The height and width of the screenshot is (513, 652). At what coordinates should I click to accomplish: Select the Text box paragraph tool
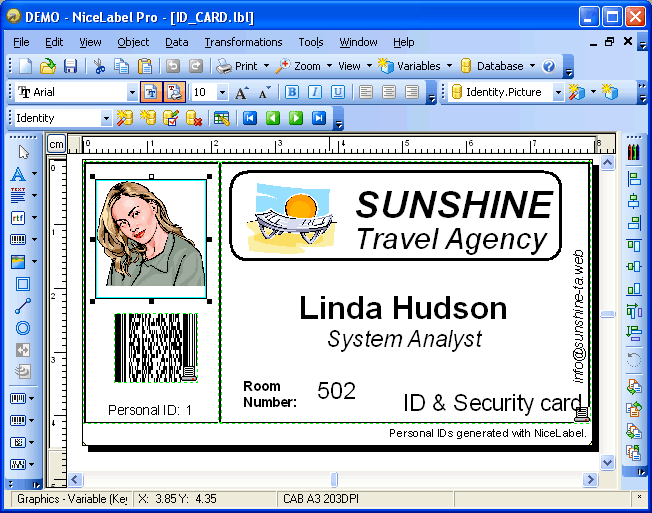pyautogui.click(x=18, y=195)
